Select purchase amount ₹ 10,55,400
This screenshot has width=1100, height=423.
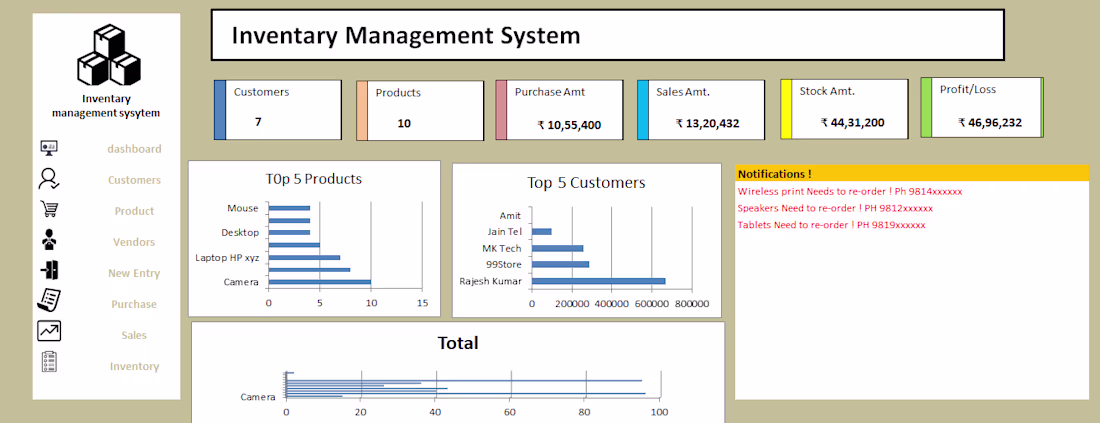click(569, 125)
